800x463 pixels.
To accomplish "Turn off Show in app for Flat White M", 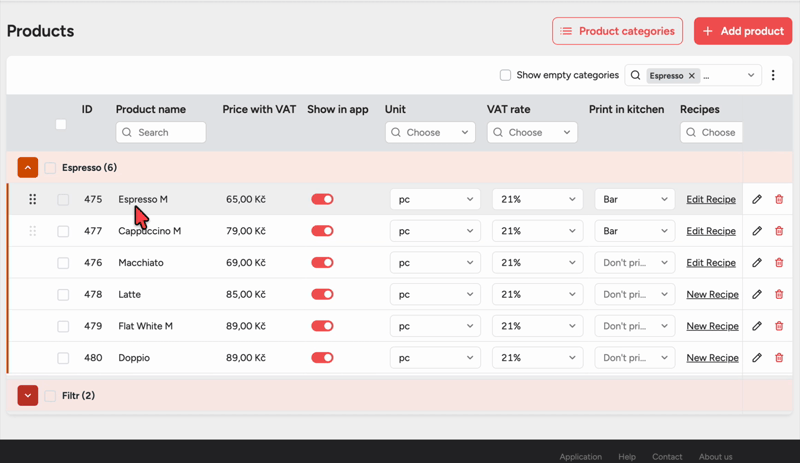I will [x=322, y=326].
